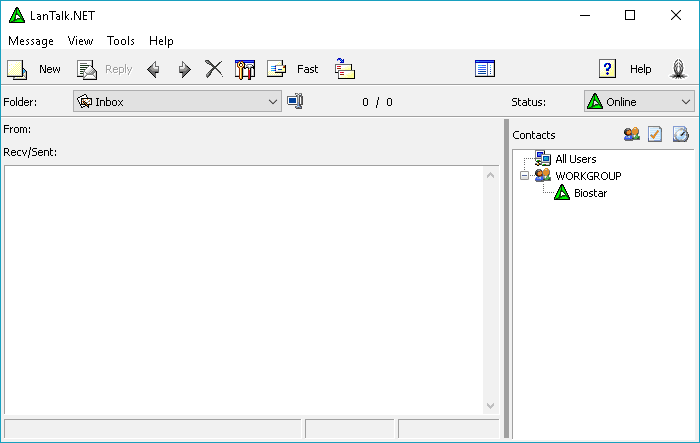This screenshot has width=700, height=443.
Task: Click the green Biostar status icon
Action: click(562, 193)
